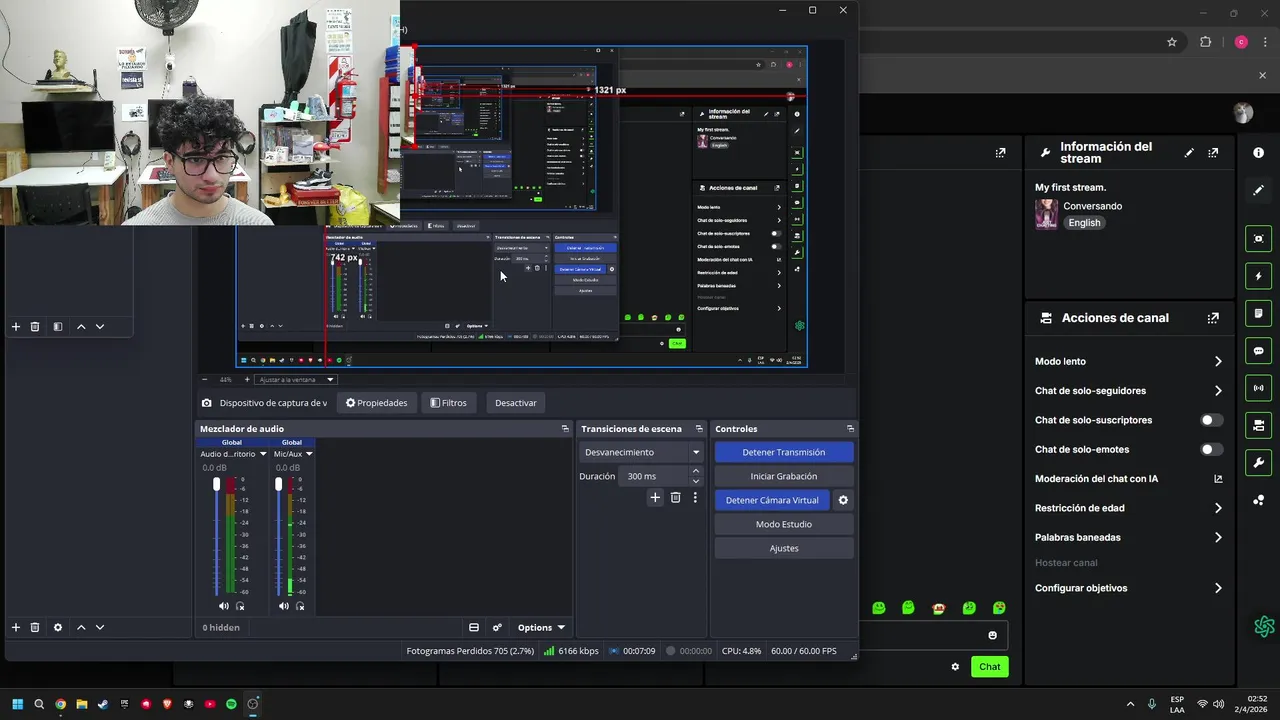Toggle broadcast signal icon in Kick sidebar
The height and width of the screenshot is (720, 1280).
click(x=1259, y=388)
